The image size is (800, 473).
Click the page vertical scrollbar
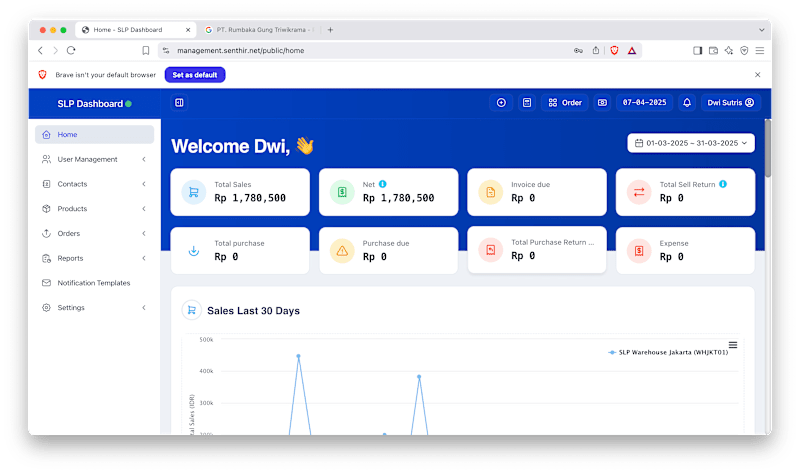coord(768,148)
